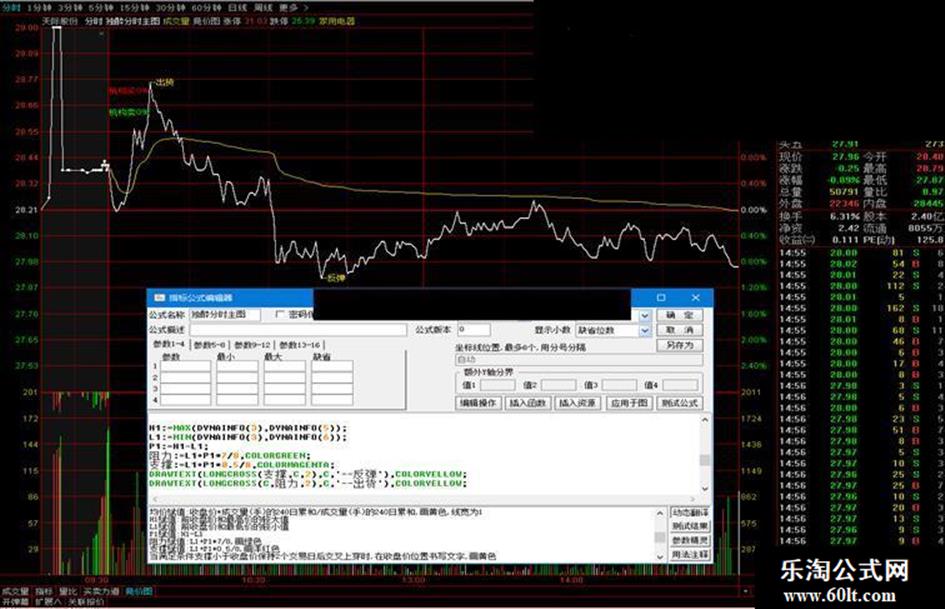
Task: Switch to the 15分钟 chart period tab
Action: click(x=134, y=7)
